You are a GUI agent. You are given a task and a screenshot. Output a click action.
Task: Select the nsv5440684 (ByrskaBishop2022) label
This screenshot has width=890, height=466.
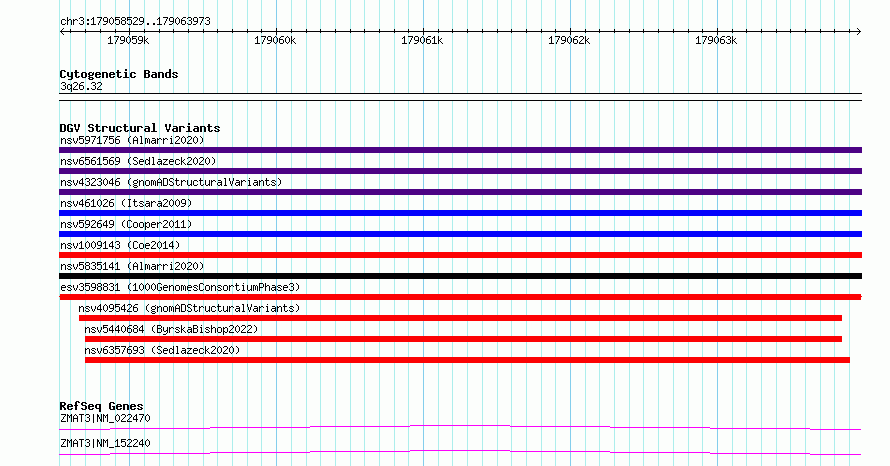(171, 329)
